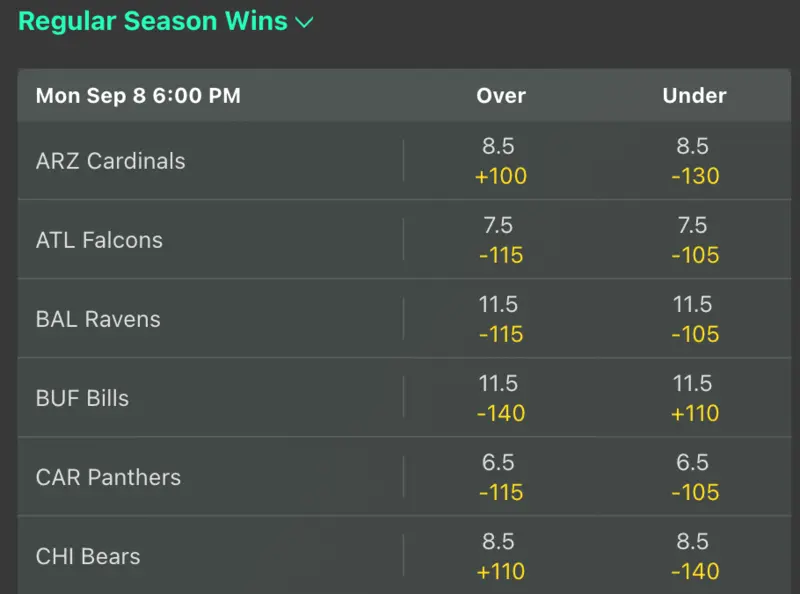The width and height of the screenshot is (800, 594).
Task: Choose BAL Ravens Under 11.5 odds
Action: click(695, 319)
